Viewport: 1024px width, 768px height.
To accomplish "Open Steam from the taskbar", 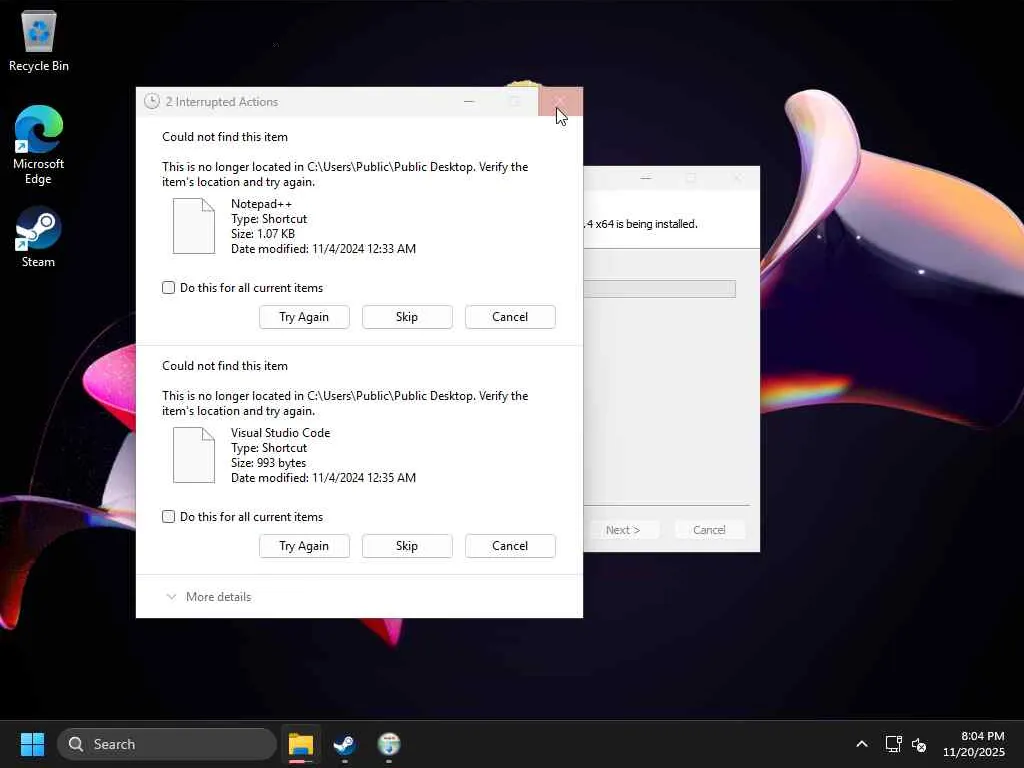I will click(344, 744).
